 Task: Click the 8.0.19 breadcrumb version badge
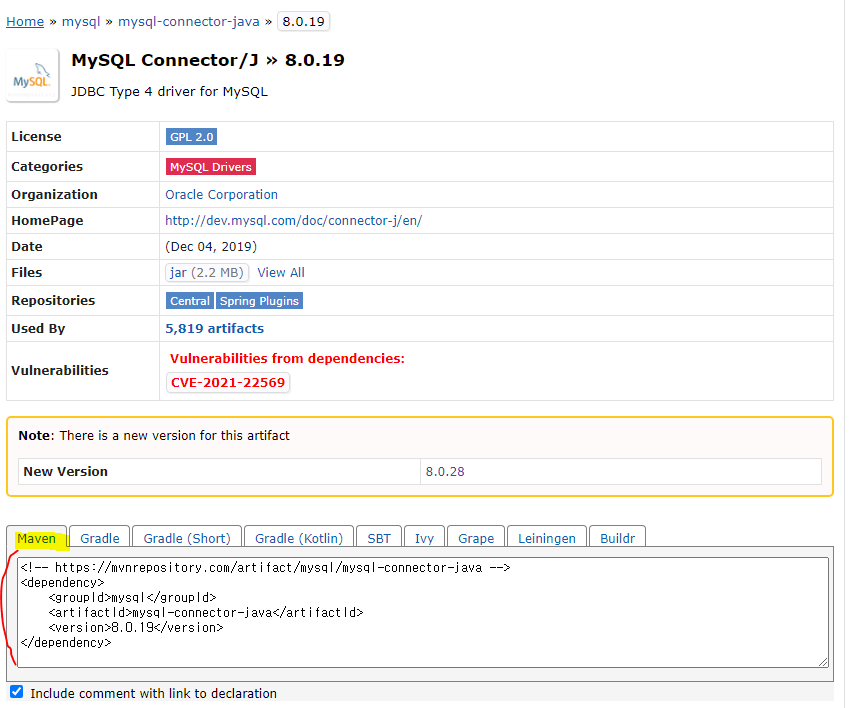[x=304, y=22]
